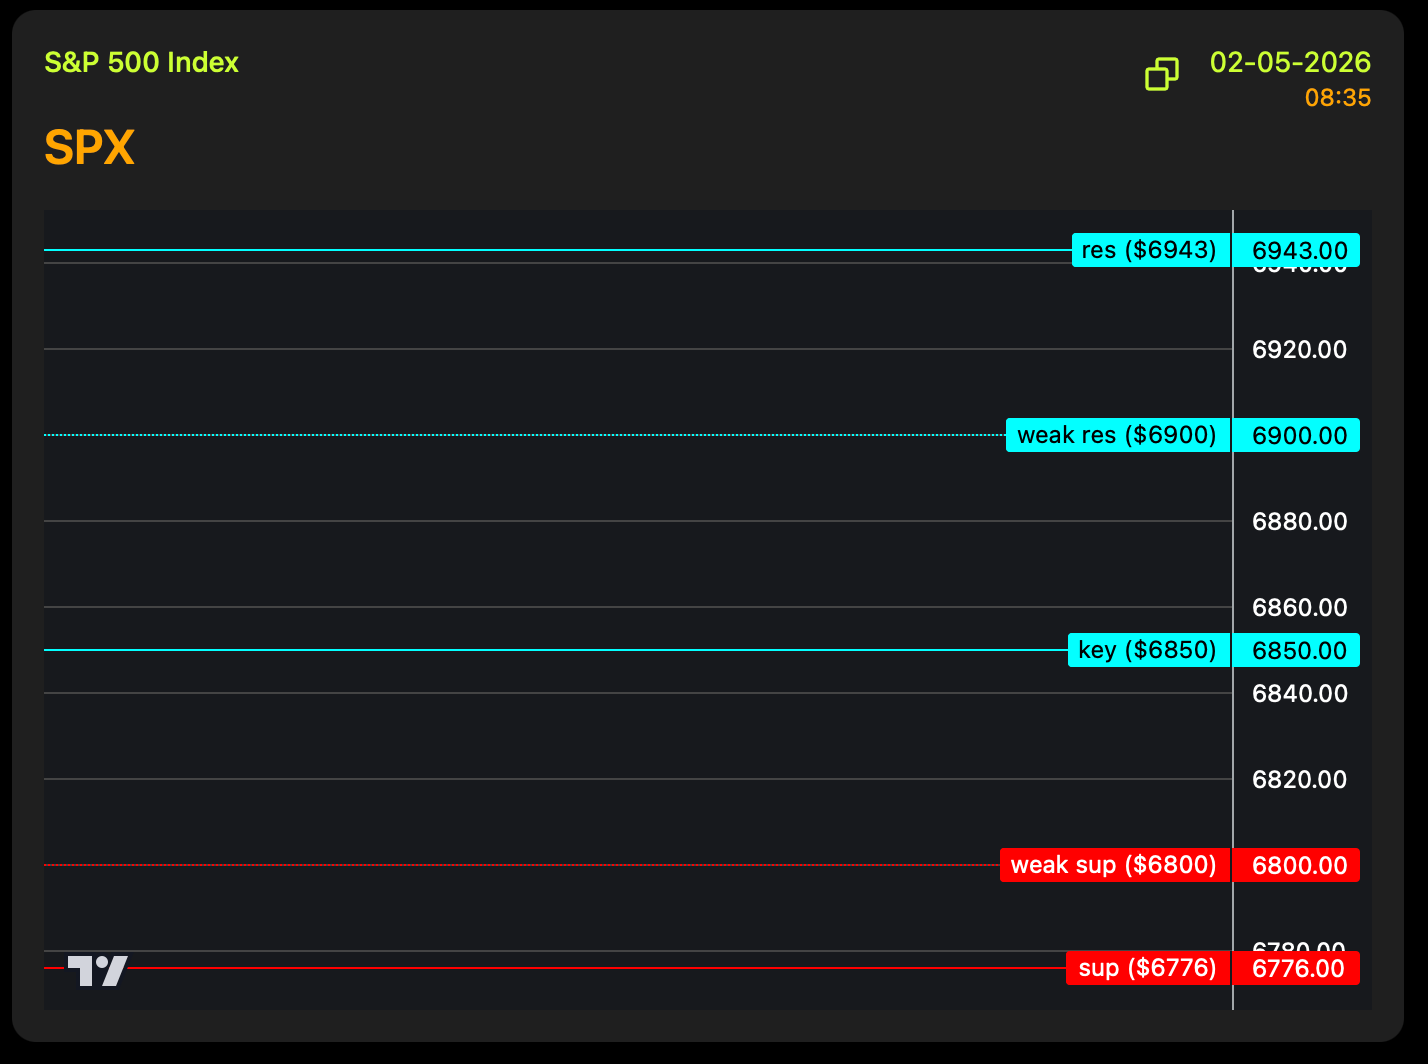Image resolution: width=1428 pixels, height=1064 pixels.
Task: Click the 6900.00 cyan price tag
Action: click(1297, 435)
